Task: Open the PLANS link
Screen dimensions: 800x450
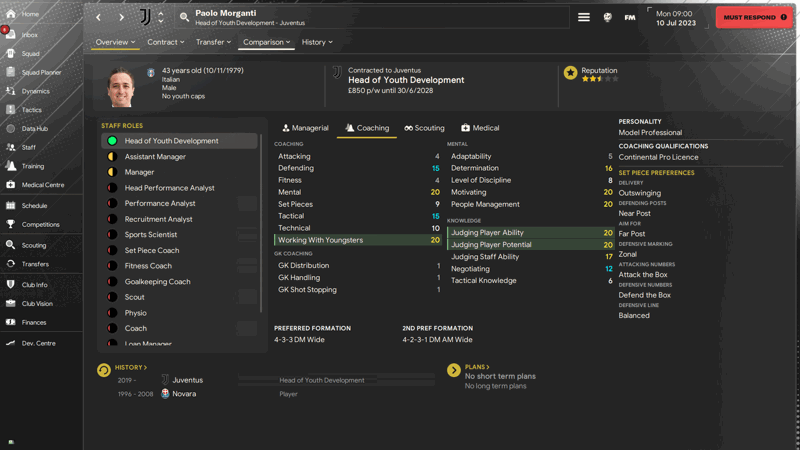Action: click(x=477, y=367)
